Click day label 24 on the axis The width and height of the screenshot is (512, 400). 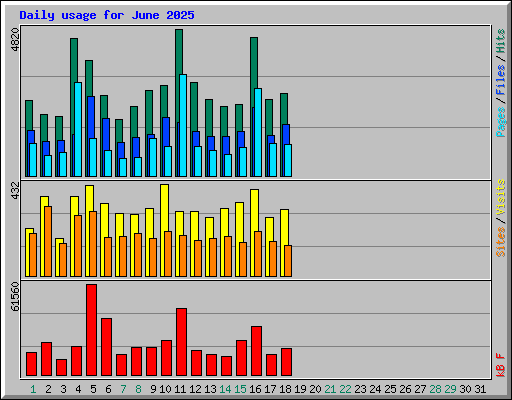(375, 389)
